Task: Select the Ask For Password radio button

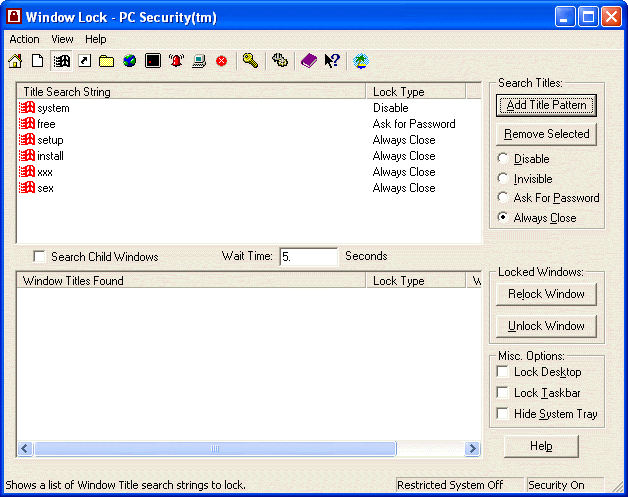Action: click(x=503, y=198)
